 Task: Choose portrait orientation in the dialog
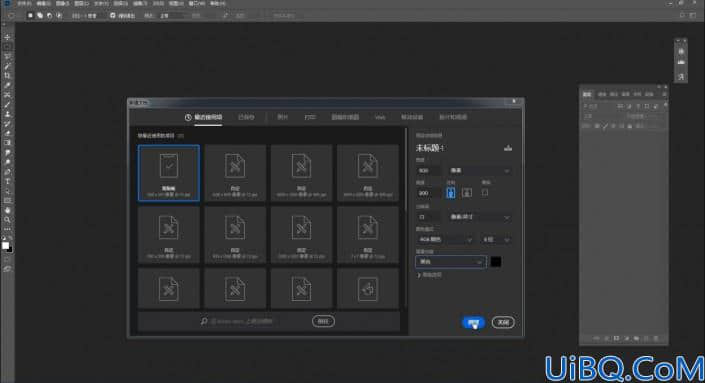click(451, 193)
